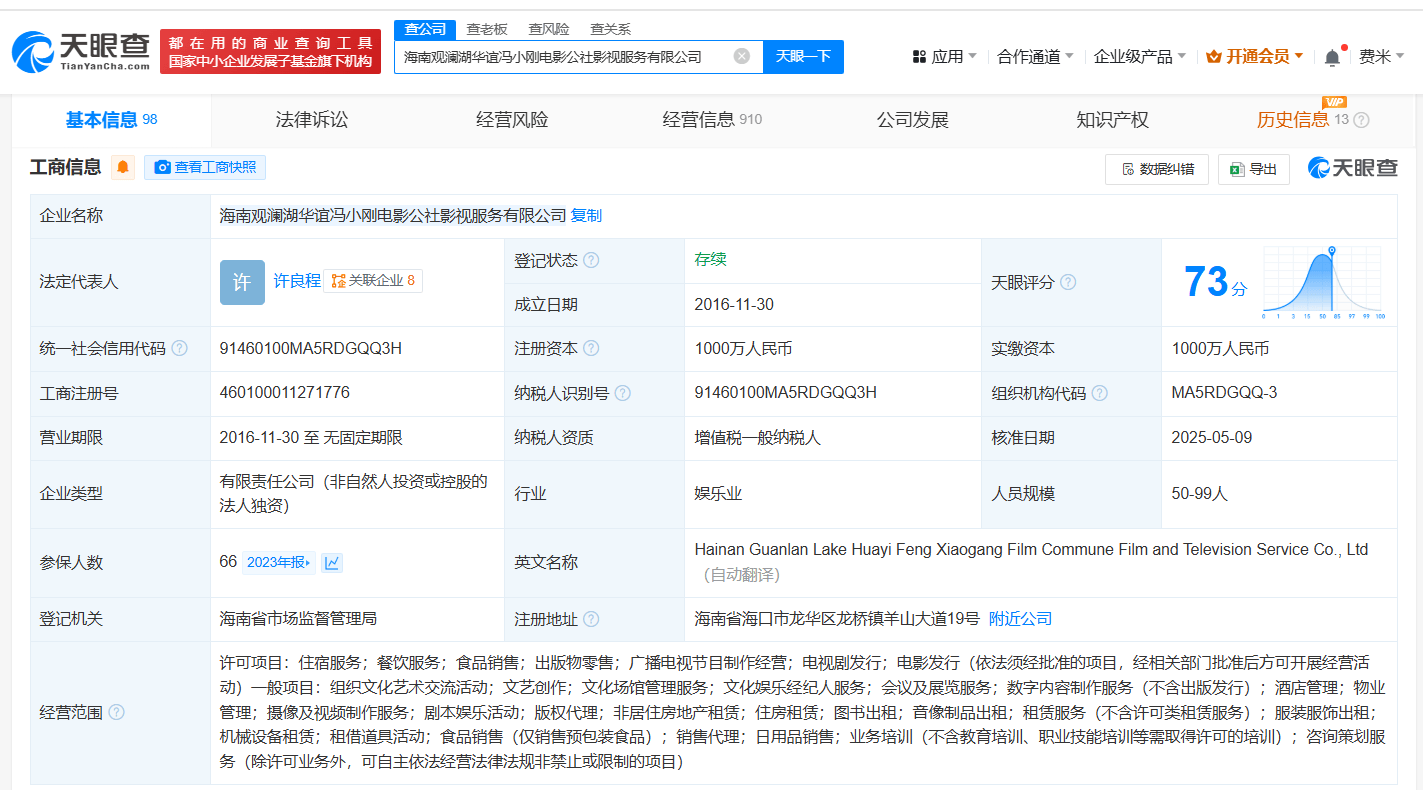Click help icon next to 天眼评分
1423x790 pixels.
coord(1068,283)
